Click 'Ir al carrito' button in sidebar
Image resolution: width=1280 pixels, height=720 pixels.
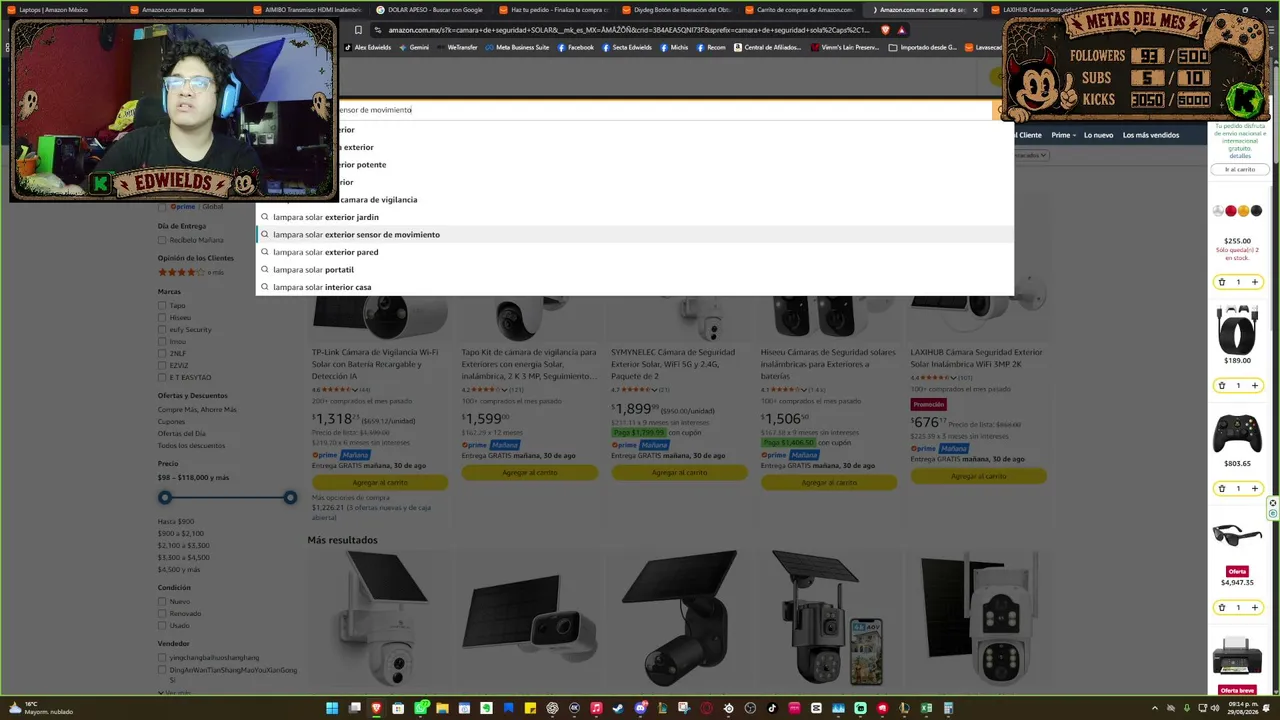[x=1240, y=169]
